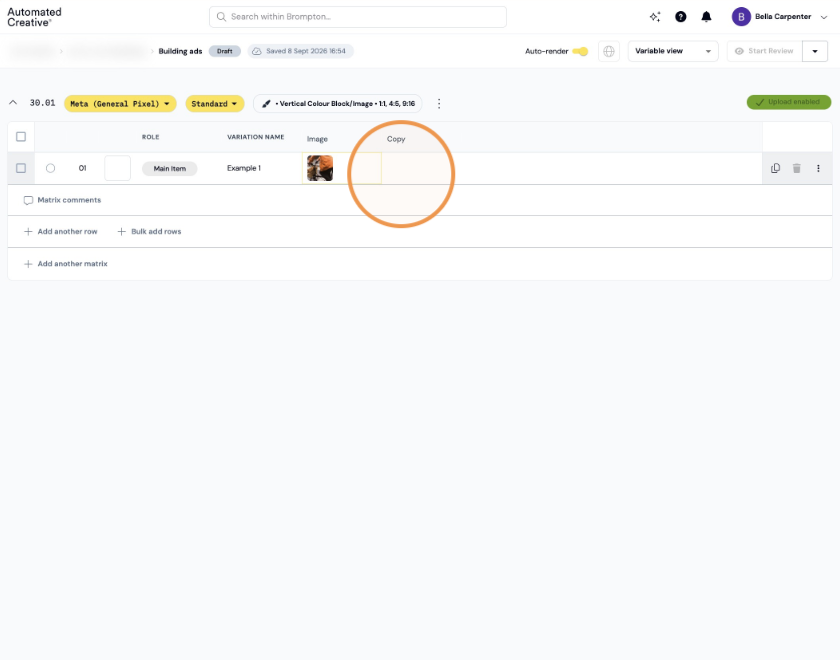This screenshot has width=840, height=660.
Task: Click the Draft status badge
Action: (x=224, y=51)
